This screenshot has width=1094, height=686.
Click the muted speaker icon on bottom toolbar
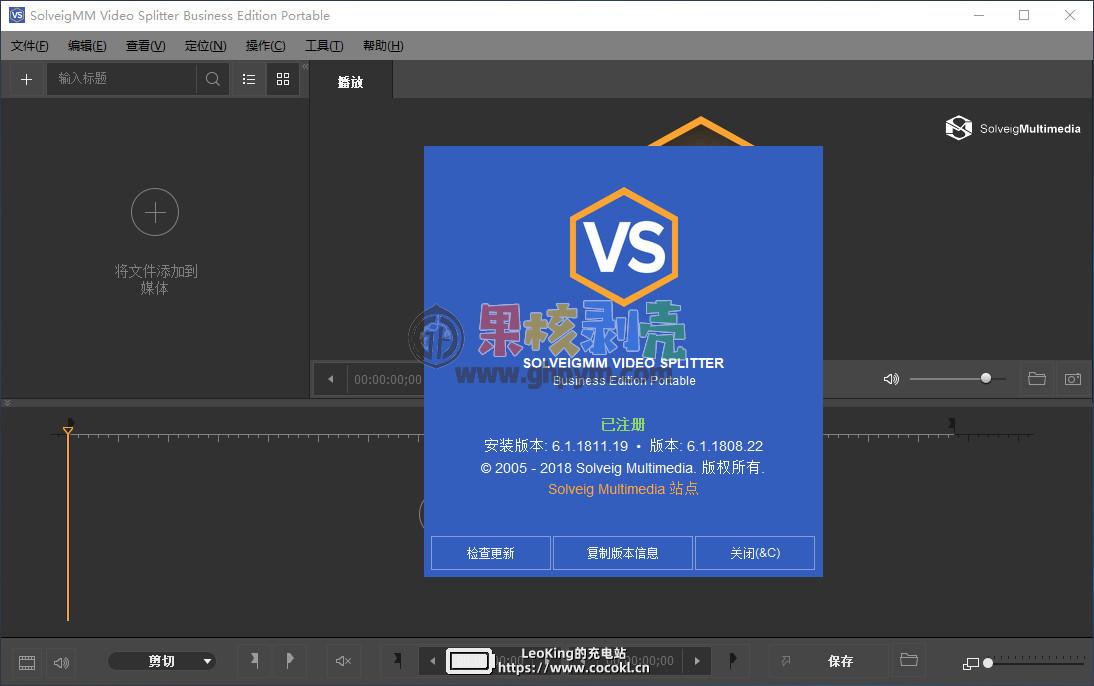[x=343, y=660]
